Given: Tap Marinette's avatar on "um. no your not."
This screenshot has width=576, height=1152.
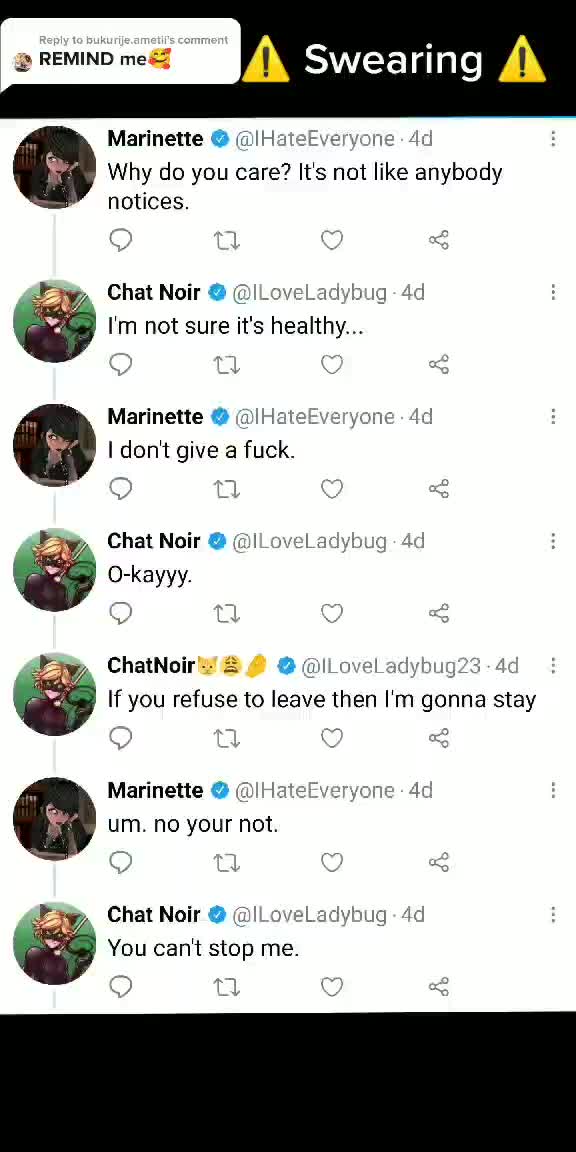Looking at the screenshot, I should pos(54,818).
